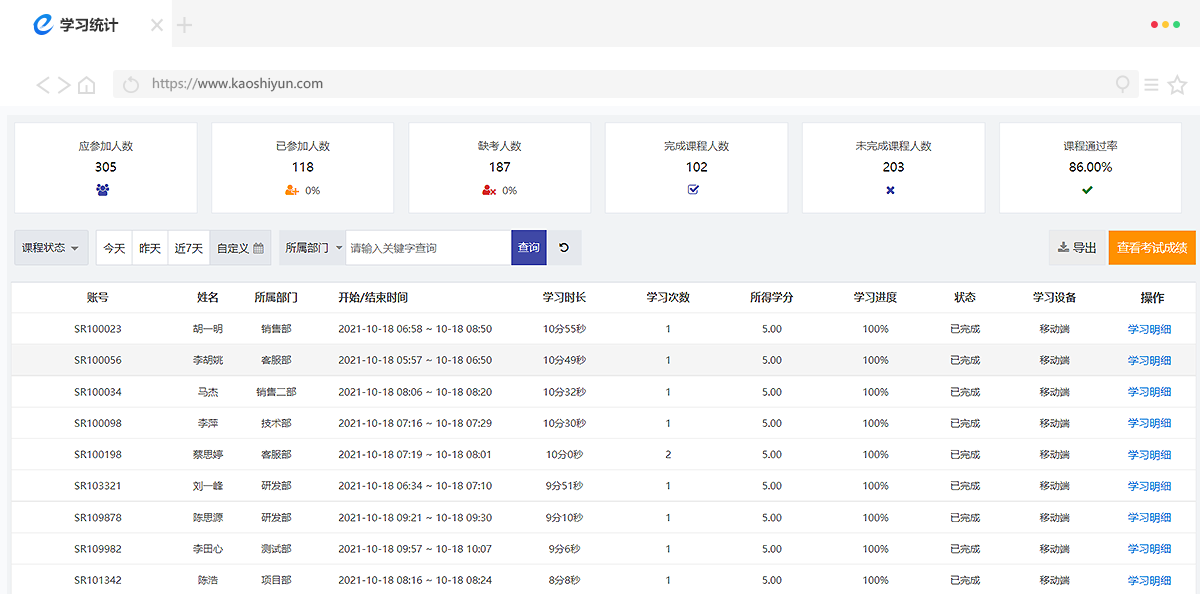This screenshot has height=594, width=1200.
Task: Open 学习明细 for 陈思源
Action: [1149, 518]
